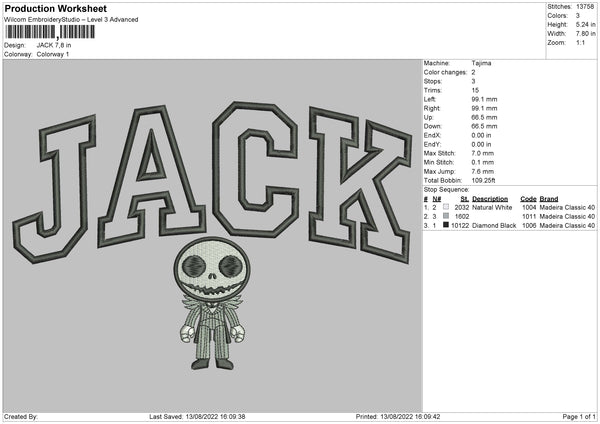
Task: Click the Production Worksheet title
Action: (48, 8)
